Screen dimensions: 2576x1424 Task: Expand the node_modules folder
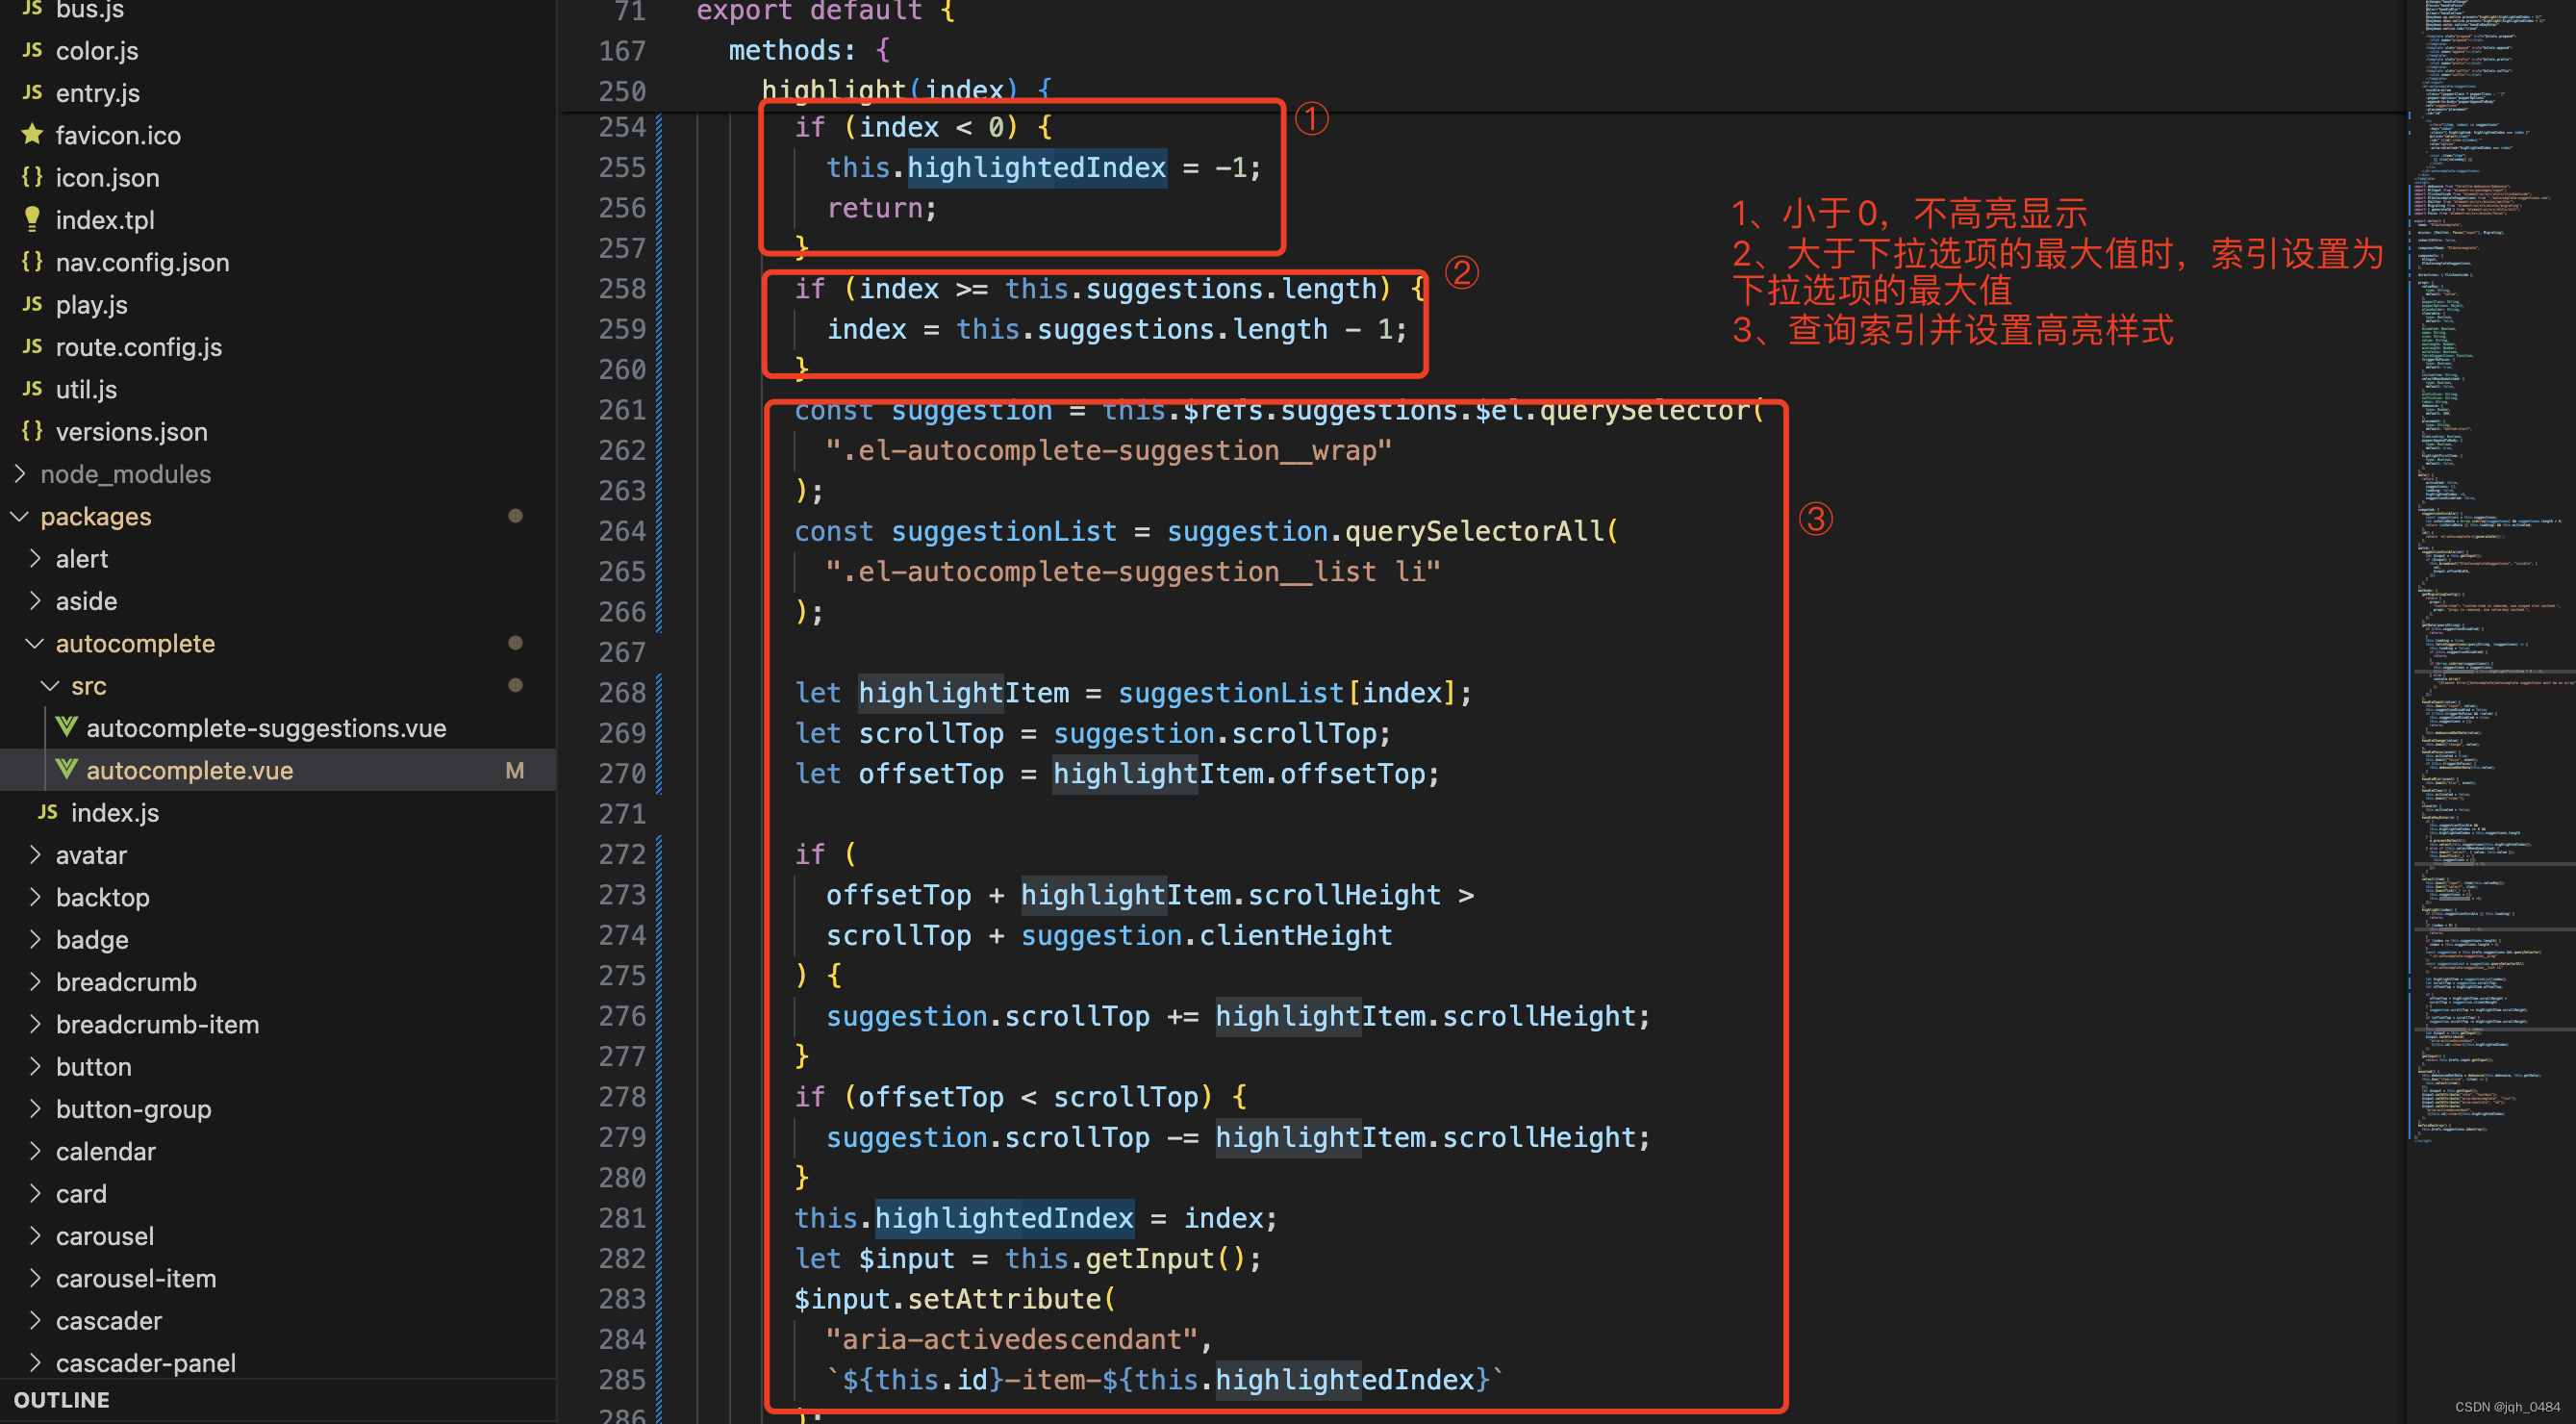(x=18, y=474)
